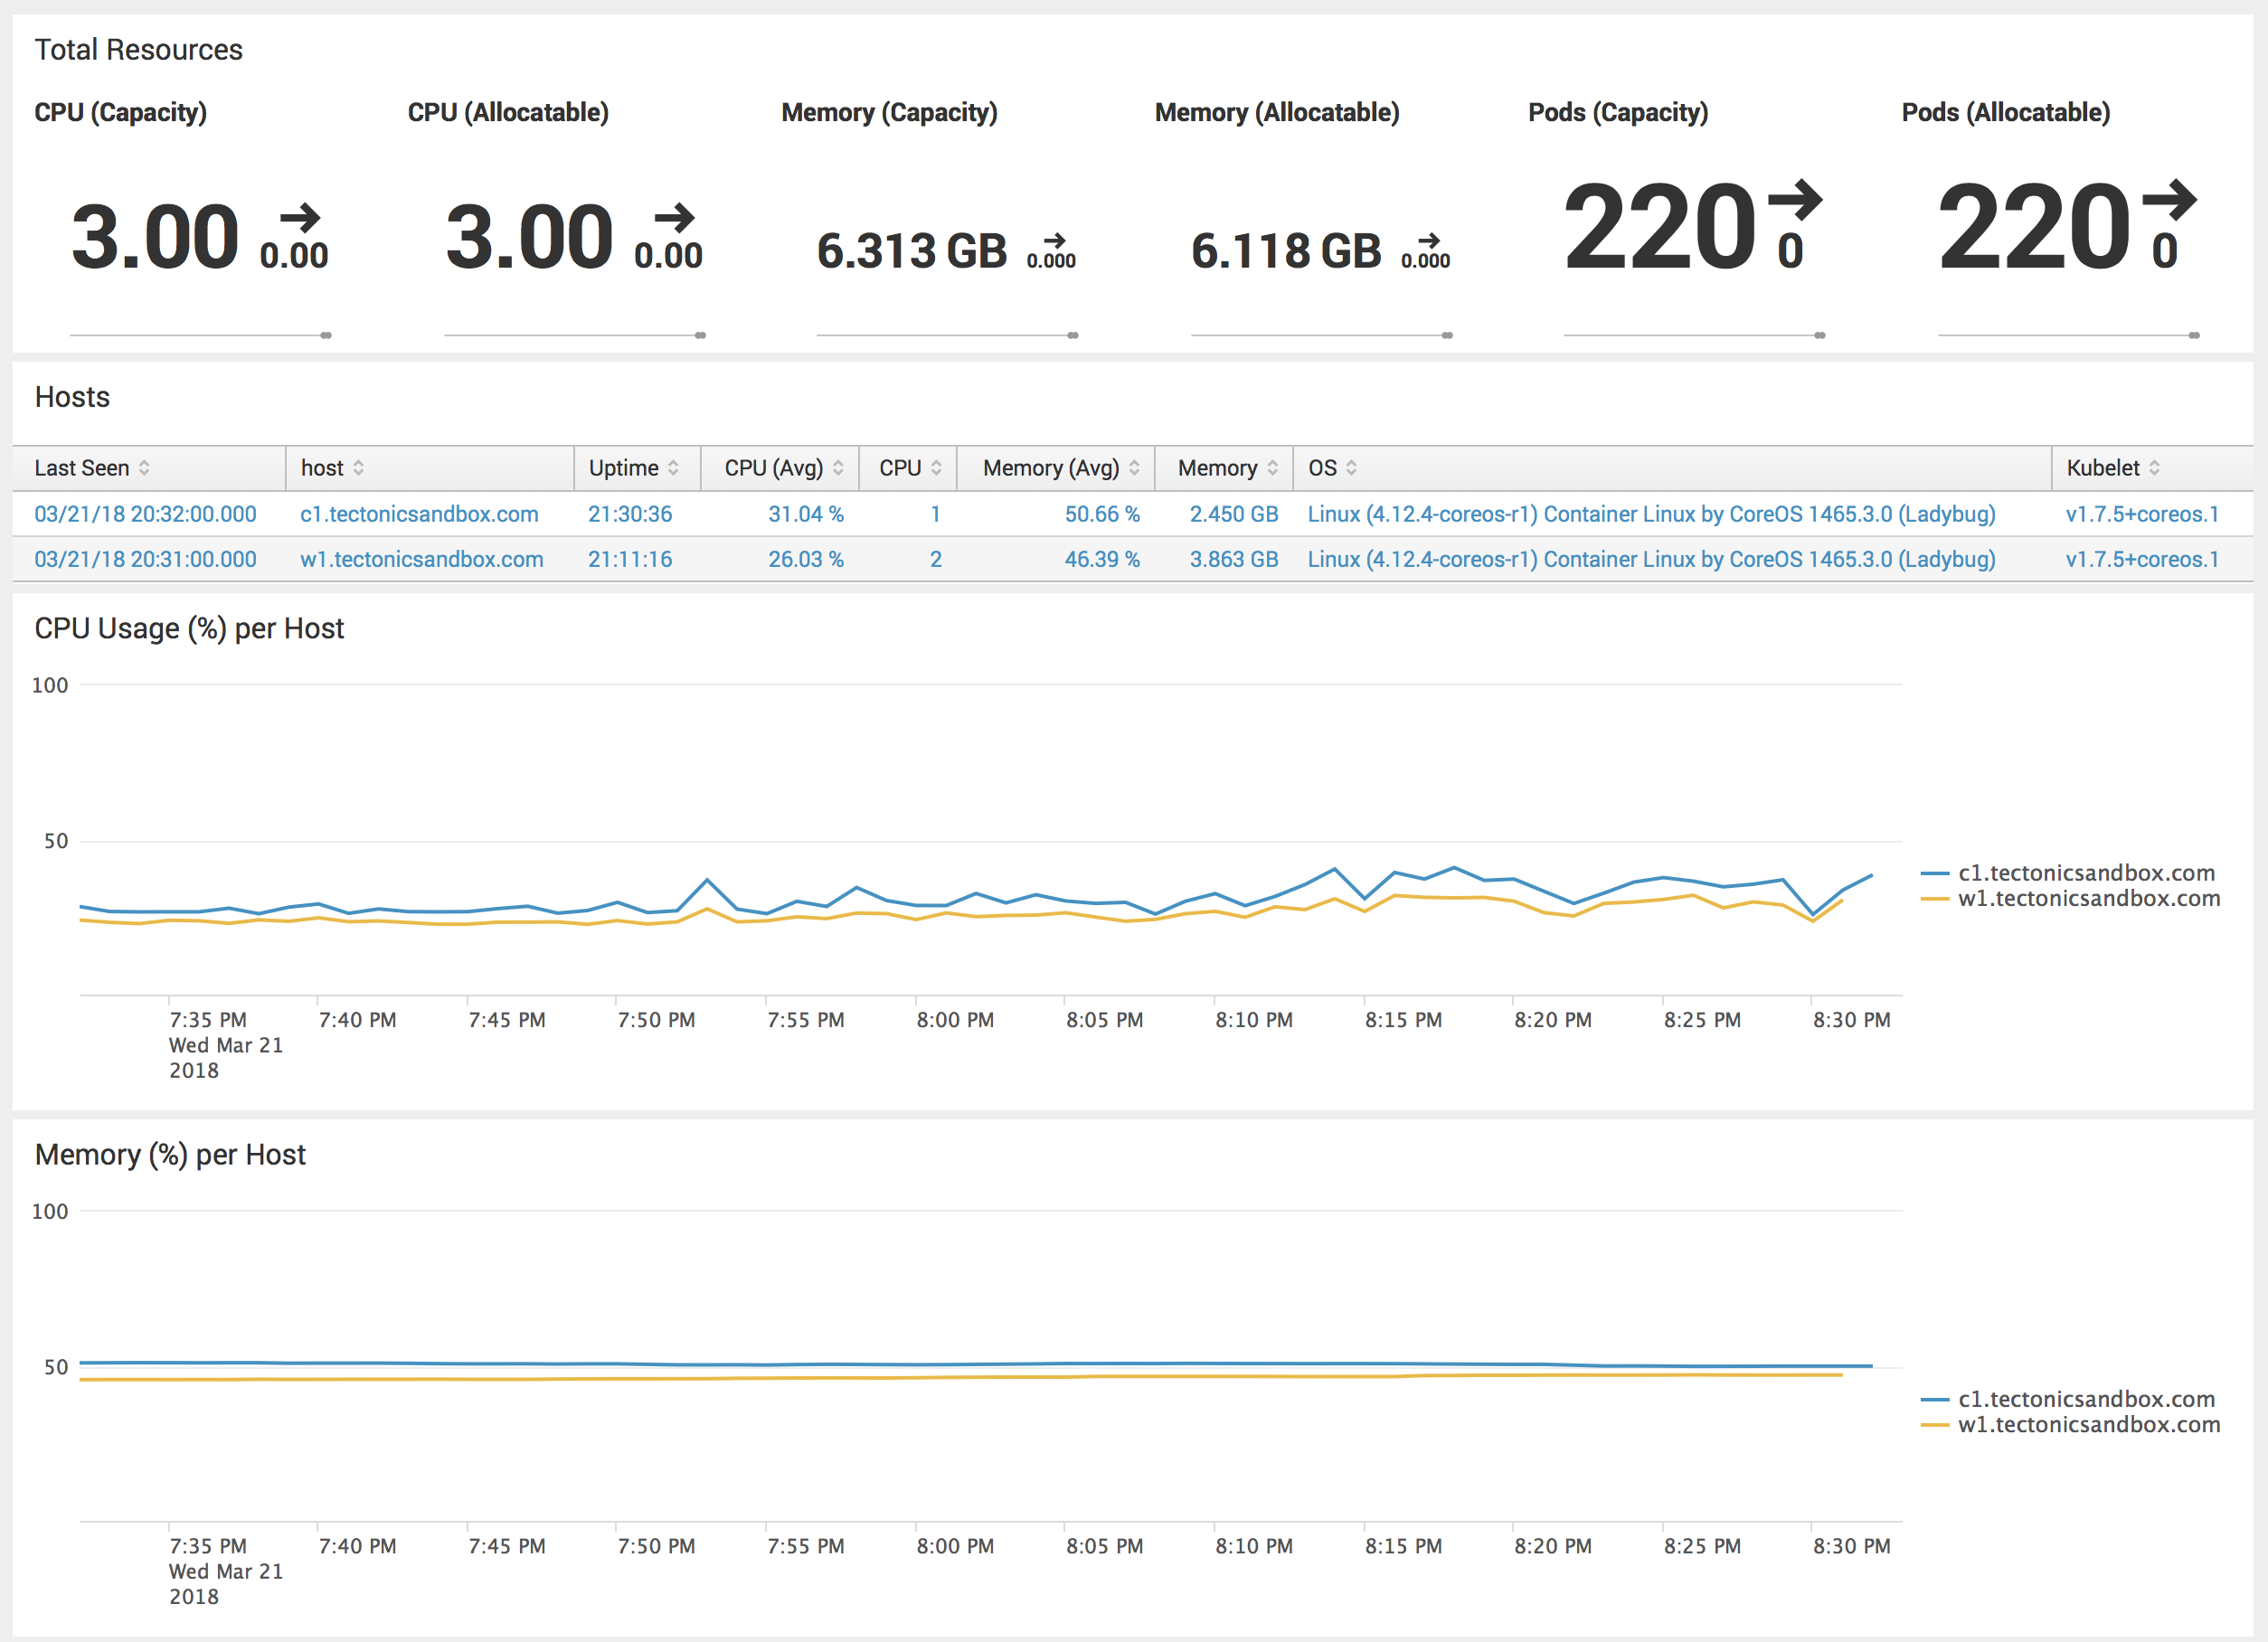Click last seen 03/21/18 20:31:00.000 cell
Viewport: 2268px width, 1642px height.
tap(145, 559)
